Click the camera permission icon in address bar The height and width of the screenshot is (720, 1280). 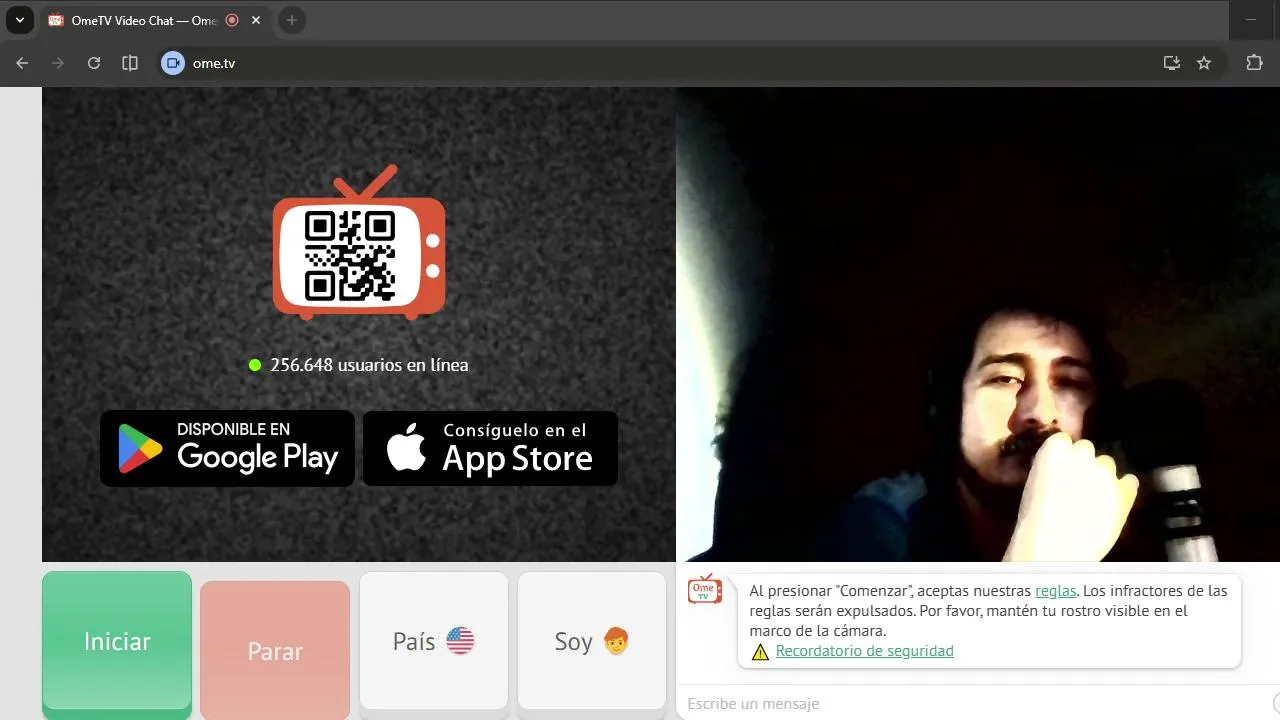[x=173, y=63]
